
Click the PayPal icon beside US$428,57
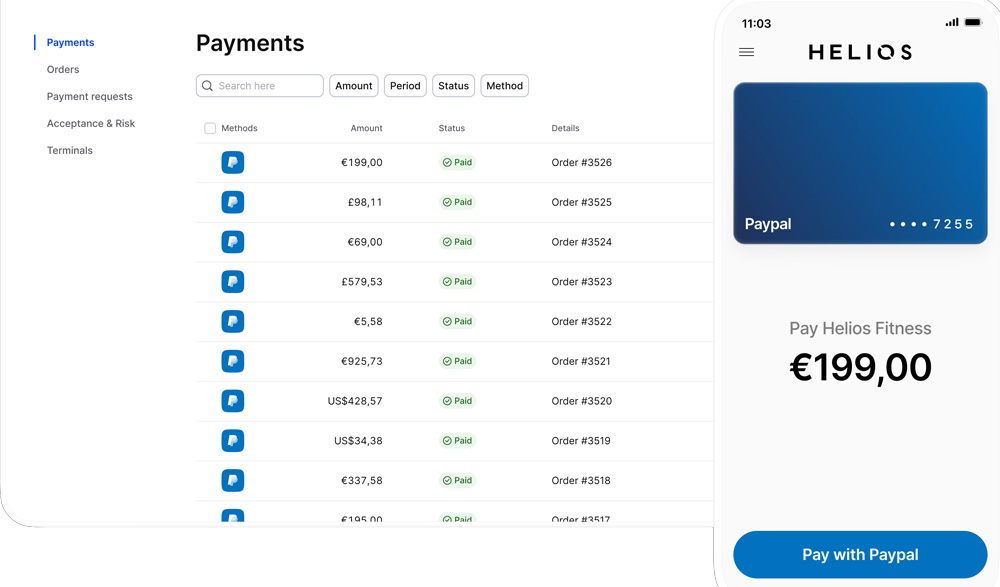[232, 401]
